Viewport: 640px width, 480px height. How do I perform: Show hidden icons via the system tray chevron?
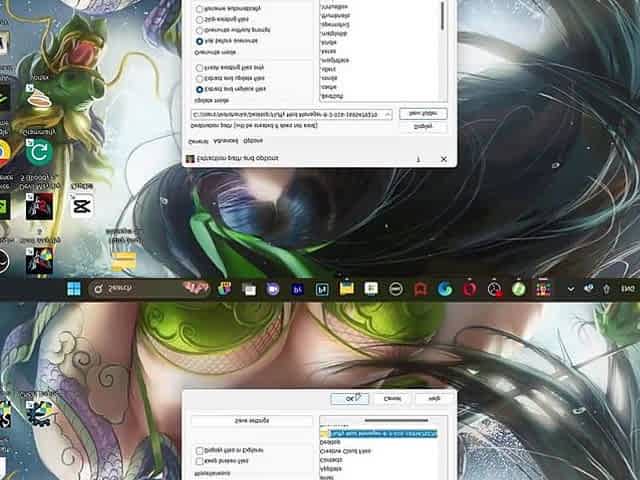pos(570,289)
